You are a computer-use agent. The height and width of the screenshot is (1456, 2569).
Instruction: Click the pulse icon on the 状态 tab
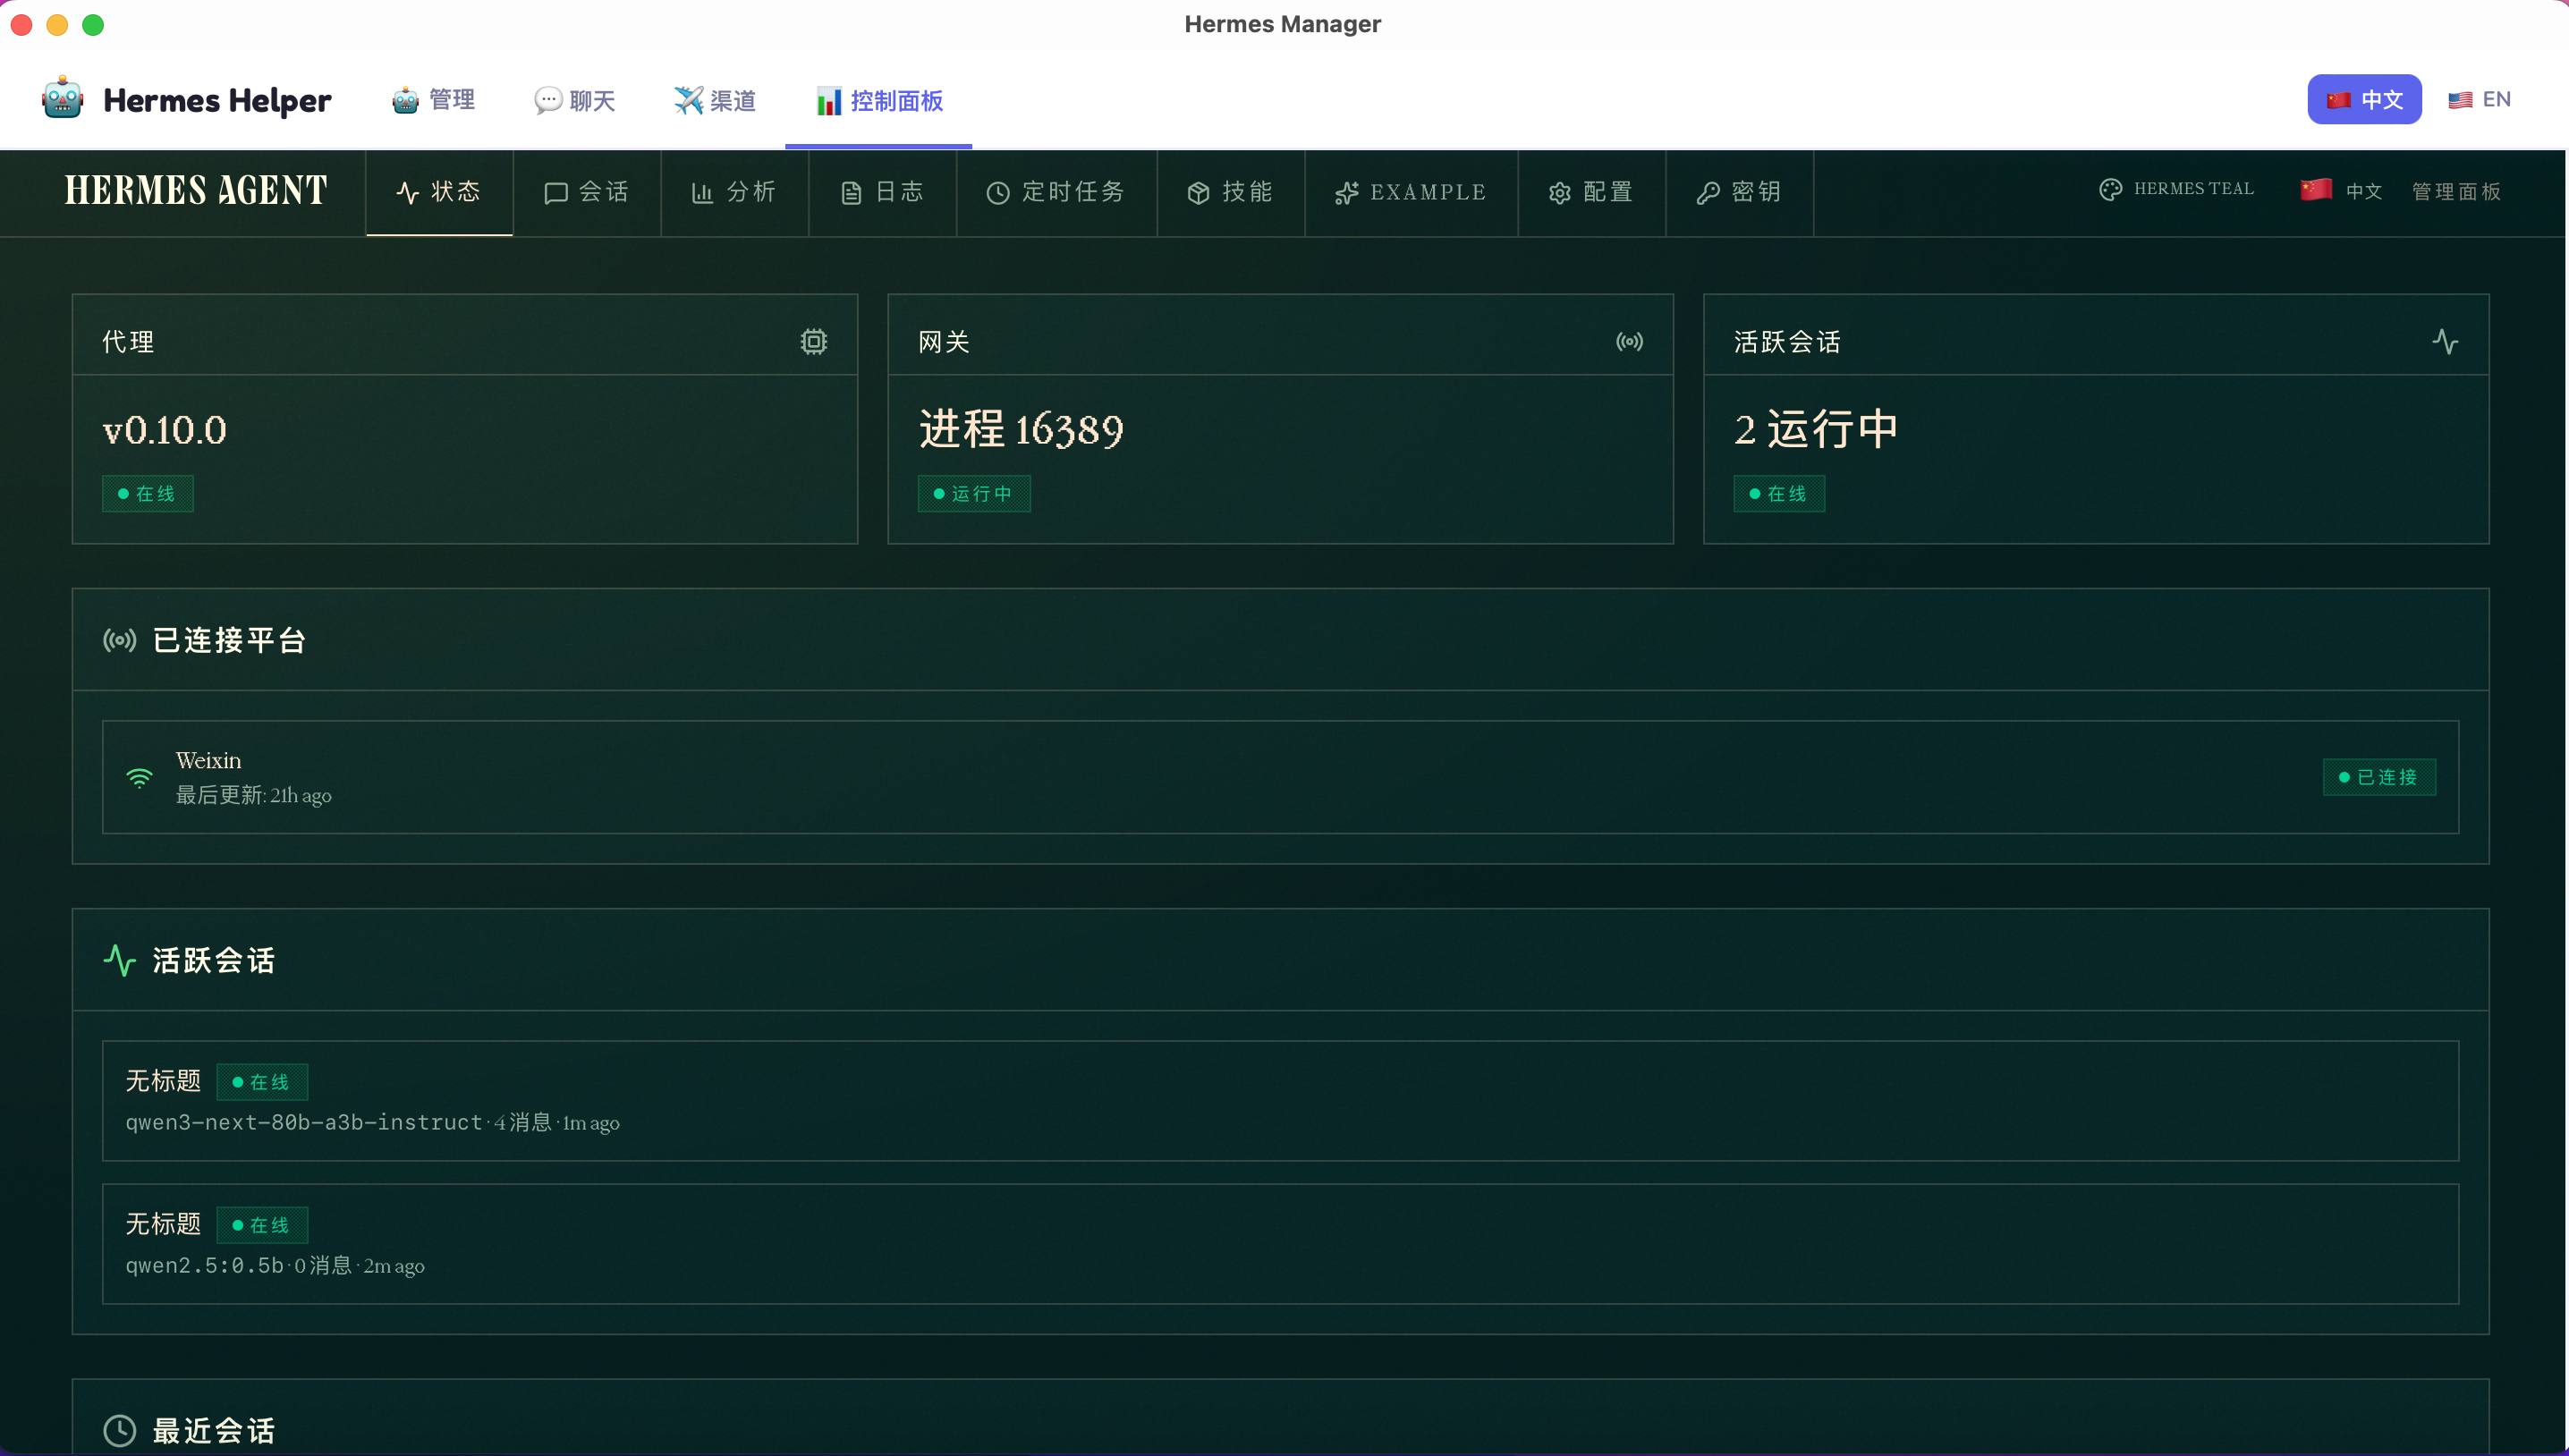click(x=407, y=193)
